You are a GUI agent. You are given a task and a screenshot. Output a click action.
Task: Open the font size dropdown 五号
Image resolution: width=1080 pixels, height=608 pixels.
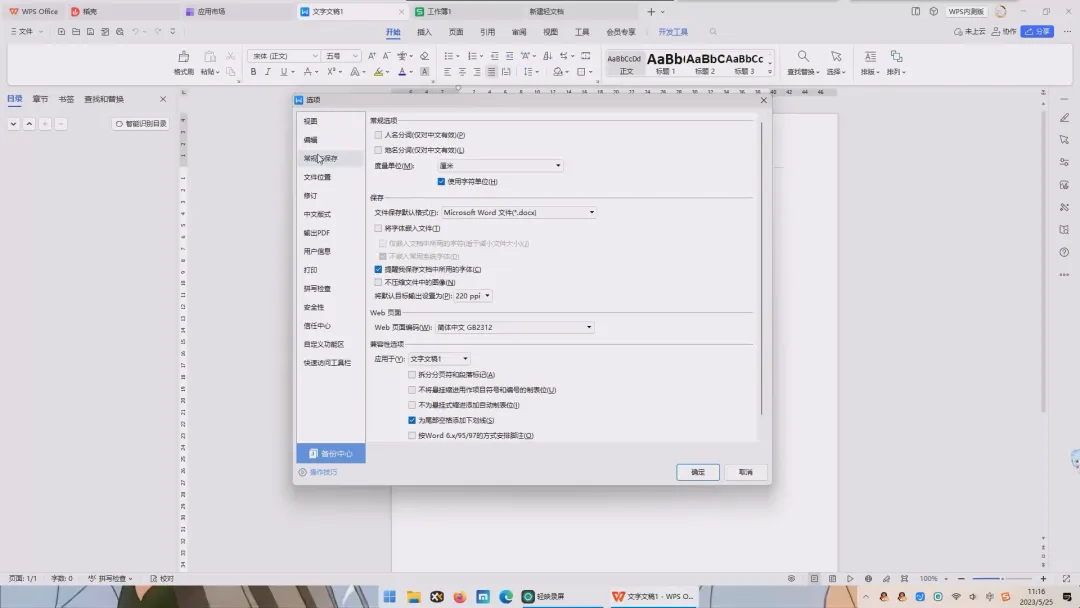[x=342, y=56]
